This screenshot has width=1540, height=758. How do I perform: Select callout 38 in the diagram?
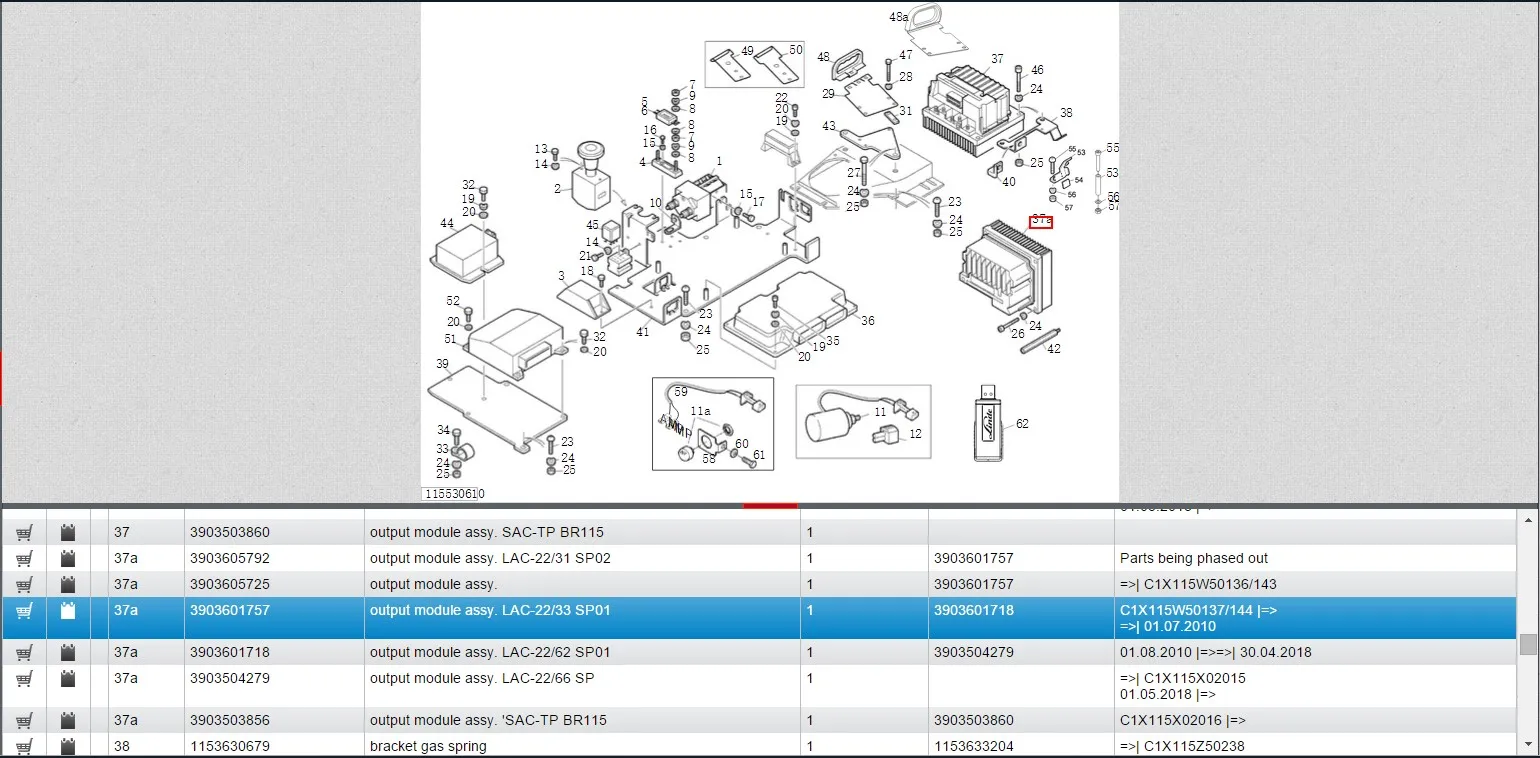pyautogui.click(x=1066, y=113)
